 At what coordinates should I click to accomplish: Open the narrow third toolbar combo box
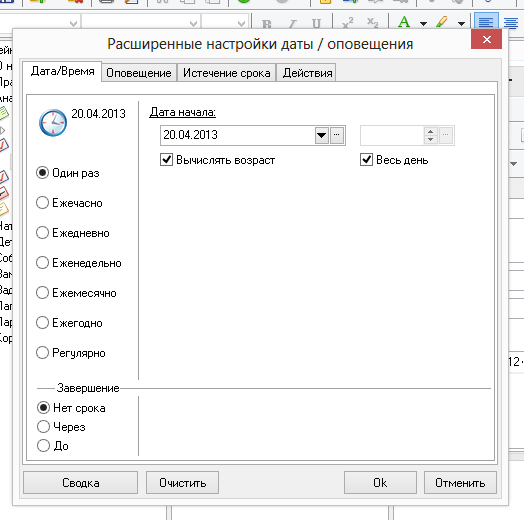225,23
